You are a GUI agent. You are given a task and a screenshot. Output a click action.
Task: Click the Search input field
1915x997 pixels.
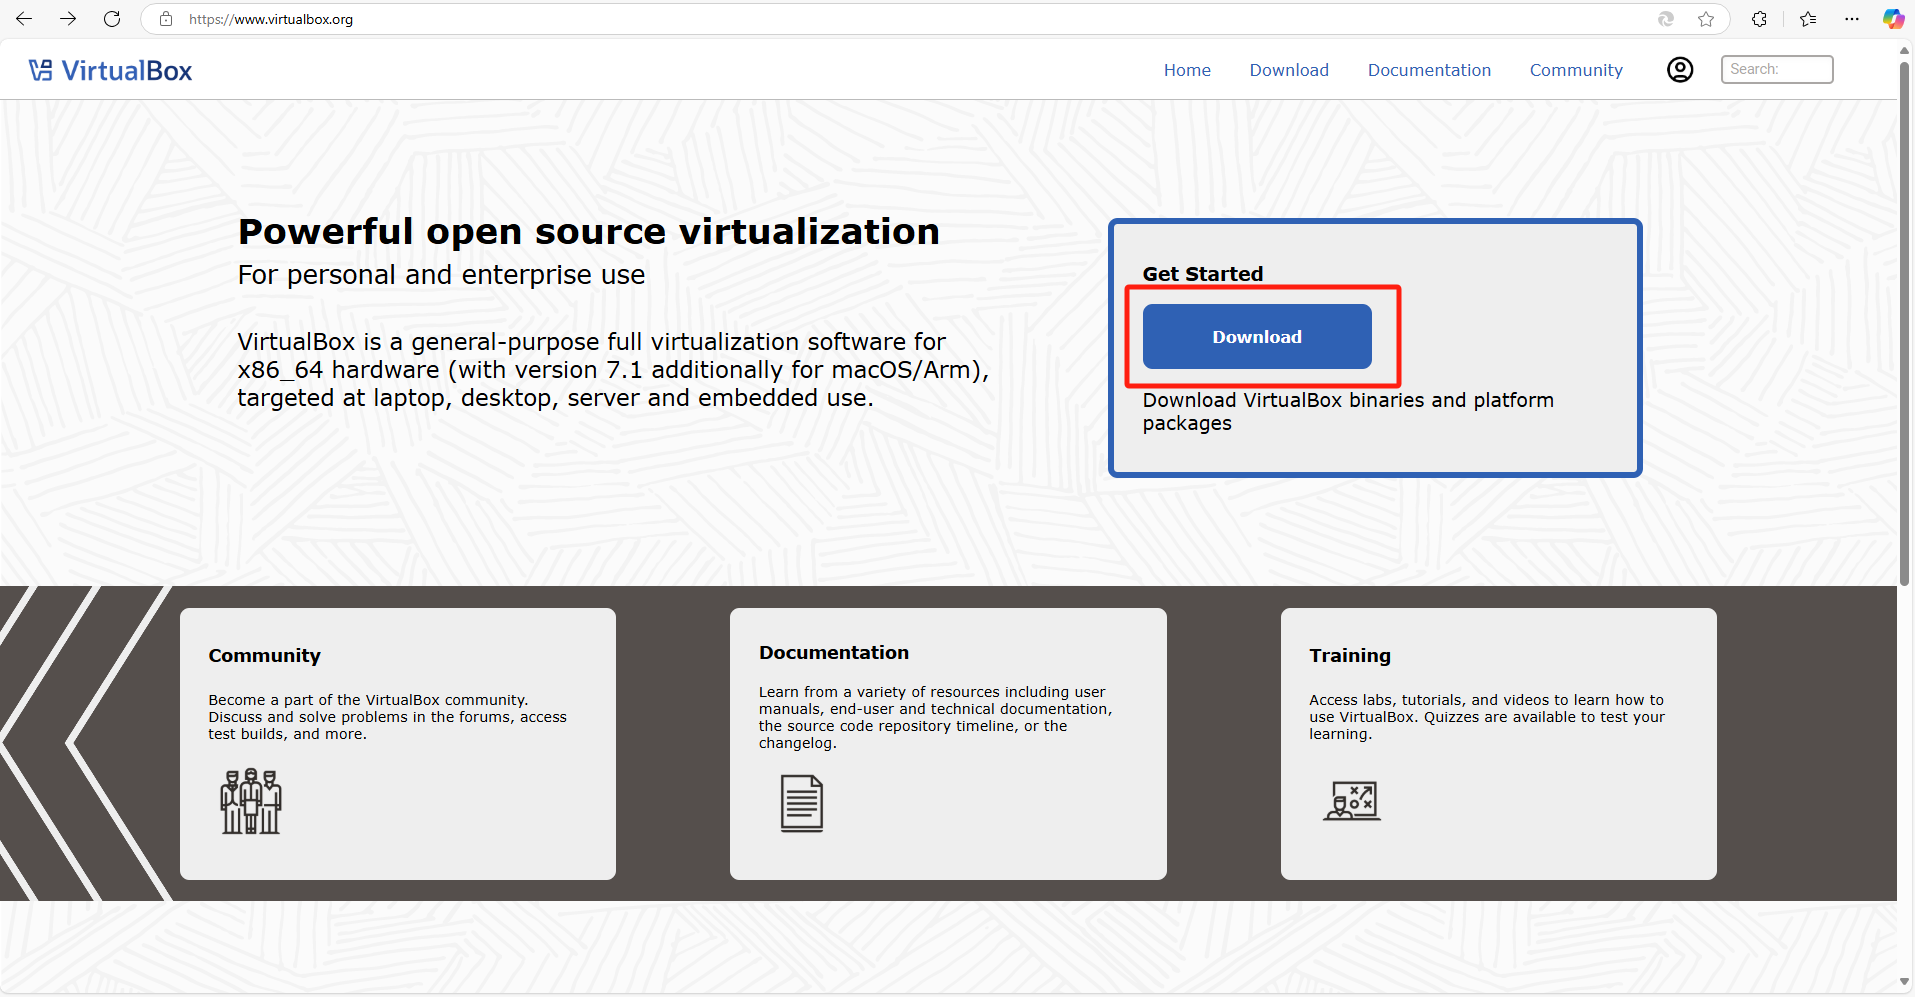pos(1777,69)
